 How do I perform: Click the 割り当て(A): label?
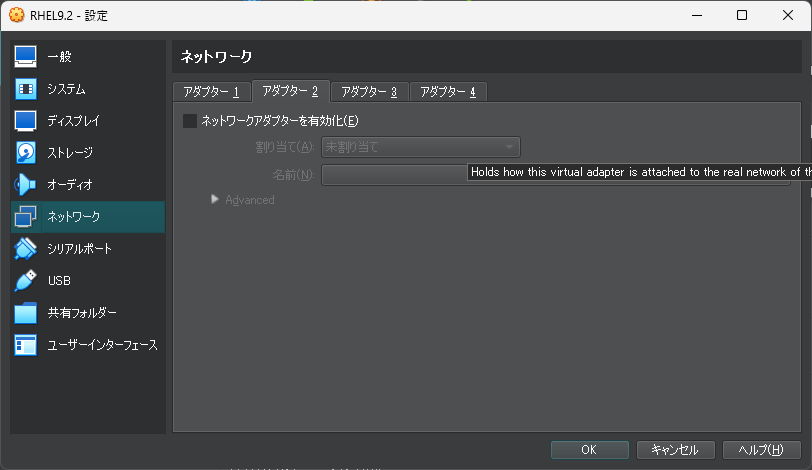click(x=285, y=147)
